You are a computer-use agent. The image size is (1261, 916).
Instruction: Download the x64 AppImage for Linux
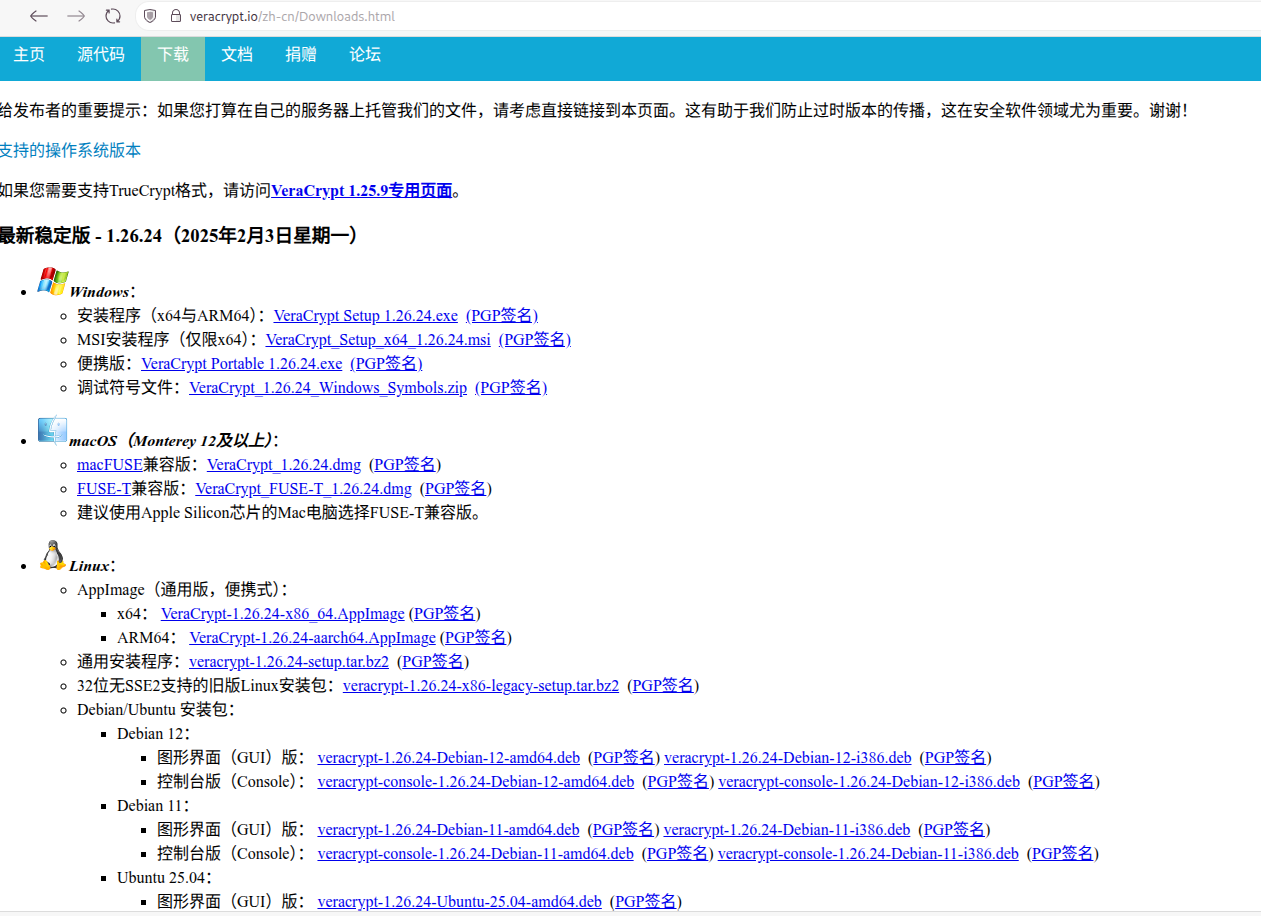281,613
